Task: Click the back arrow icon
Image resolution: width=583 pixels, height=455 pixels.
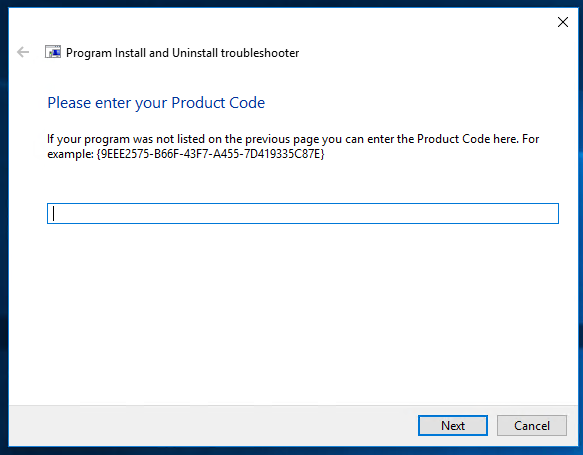Action: coord(23,52)
